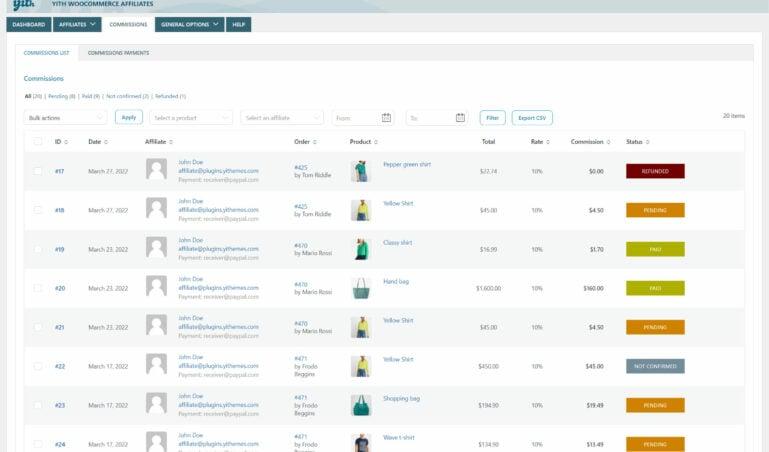This screenshot has height=452, width=769.
Task: Open the Pepper green shirt product link
Action: (x=407, y=165)
